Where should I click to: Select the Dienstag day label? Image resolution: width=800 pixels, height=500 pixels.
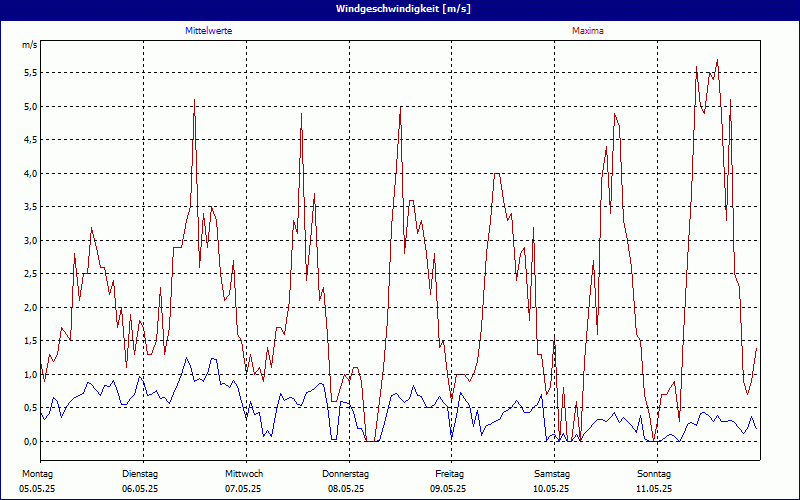coord(140,473)
